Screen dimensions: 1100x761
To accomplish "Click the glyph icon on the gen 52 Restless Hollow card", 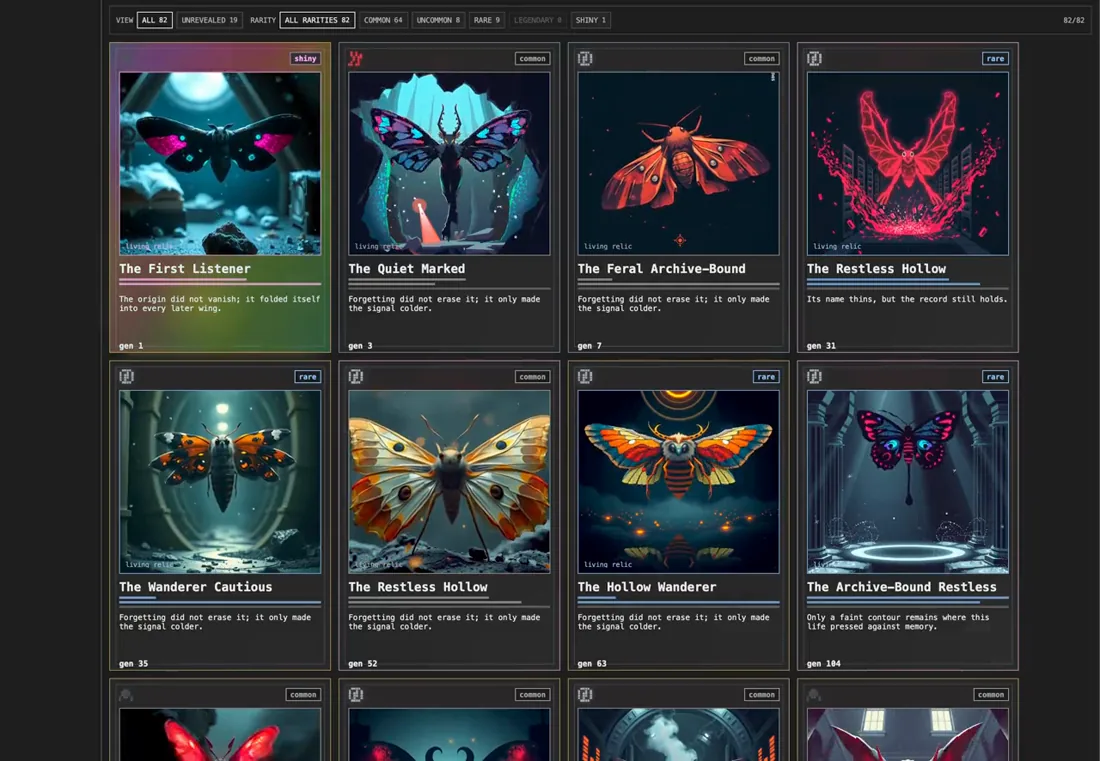I will coord(356,377).
